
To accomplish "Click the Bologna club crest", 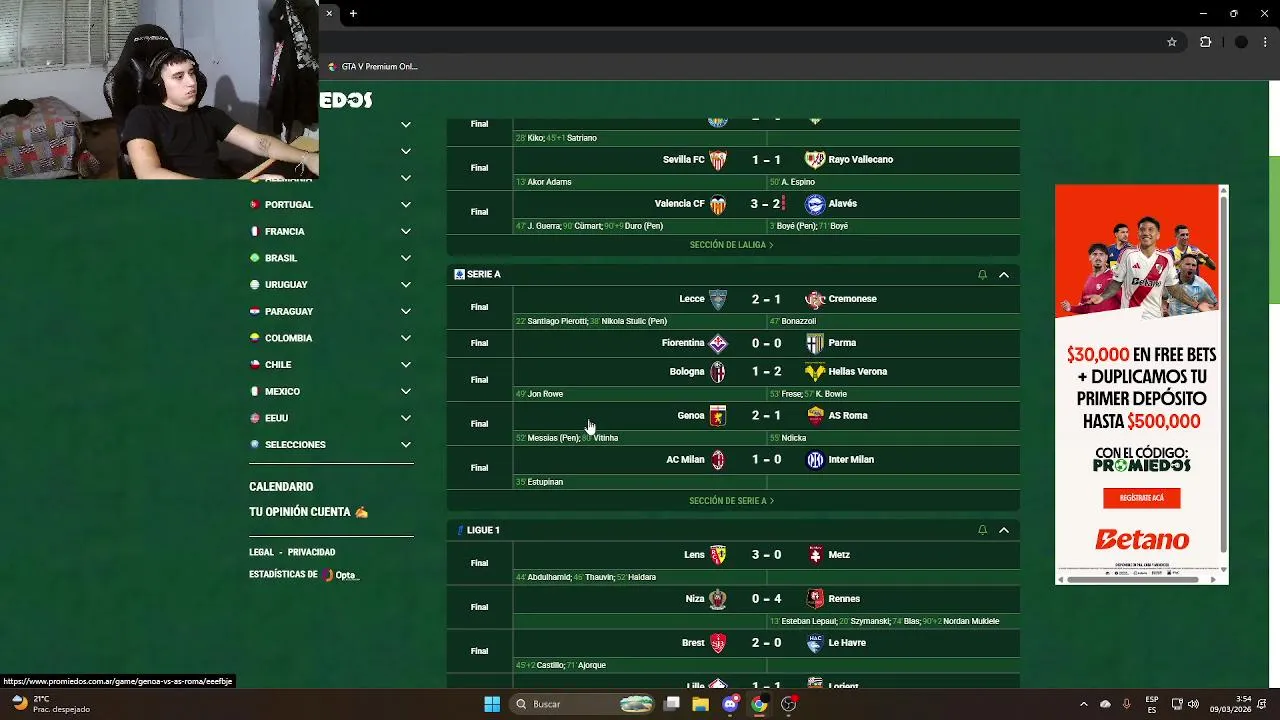I will point(718,372).
